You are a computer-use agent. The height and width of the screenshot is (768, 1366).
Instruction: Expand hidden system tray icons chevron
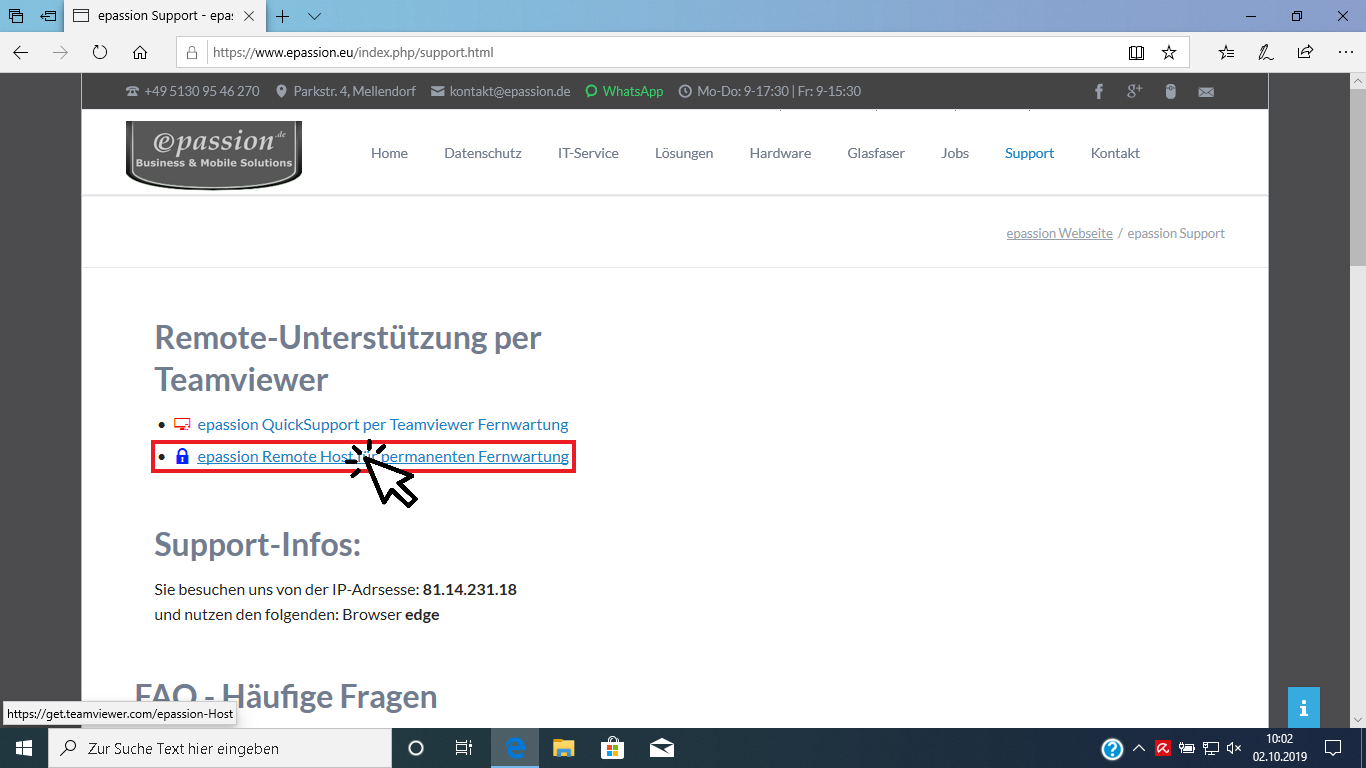tap(1139, 748)
